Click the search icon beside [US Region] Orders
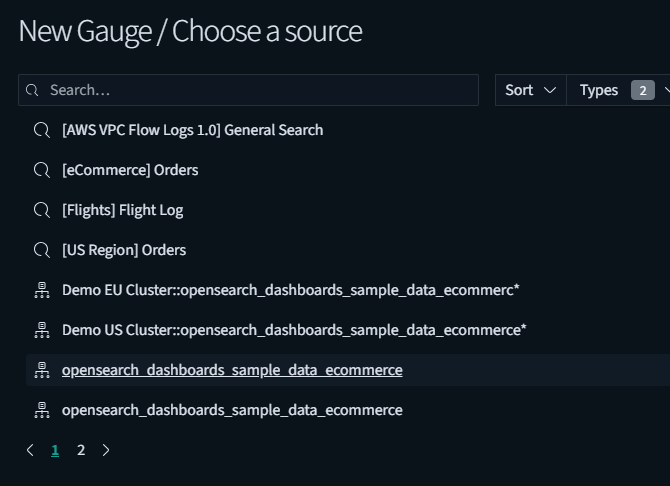Image resolution: width=670 pixels, height=486 pixels. pyautogui.click(x=42, y=250)
